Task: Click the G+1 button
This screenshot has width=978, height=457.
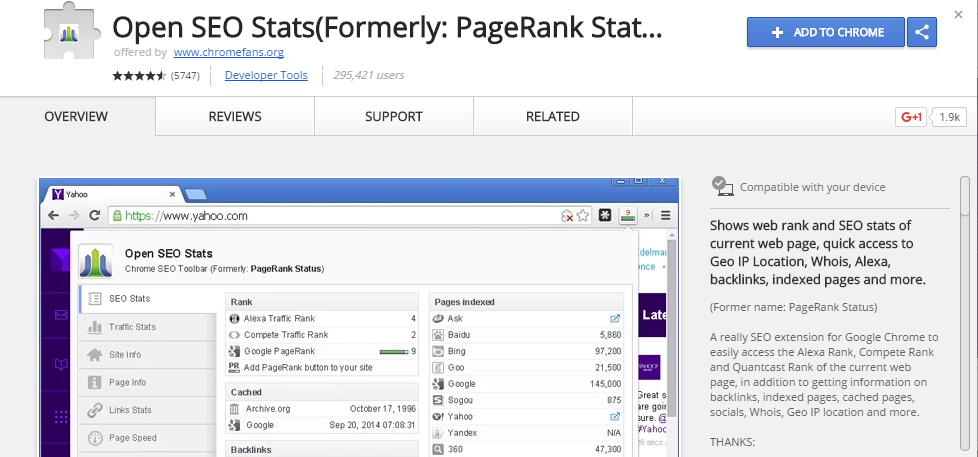Action: pyautogui.click(x=912, y=117)
